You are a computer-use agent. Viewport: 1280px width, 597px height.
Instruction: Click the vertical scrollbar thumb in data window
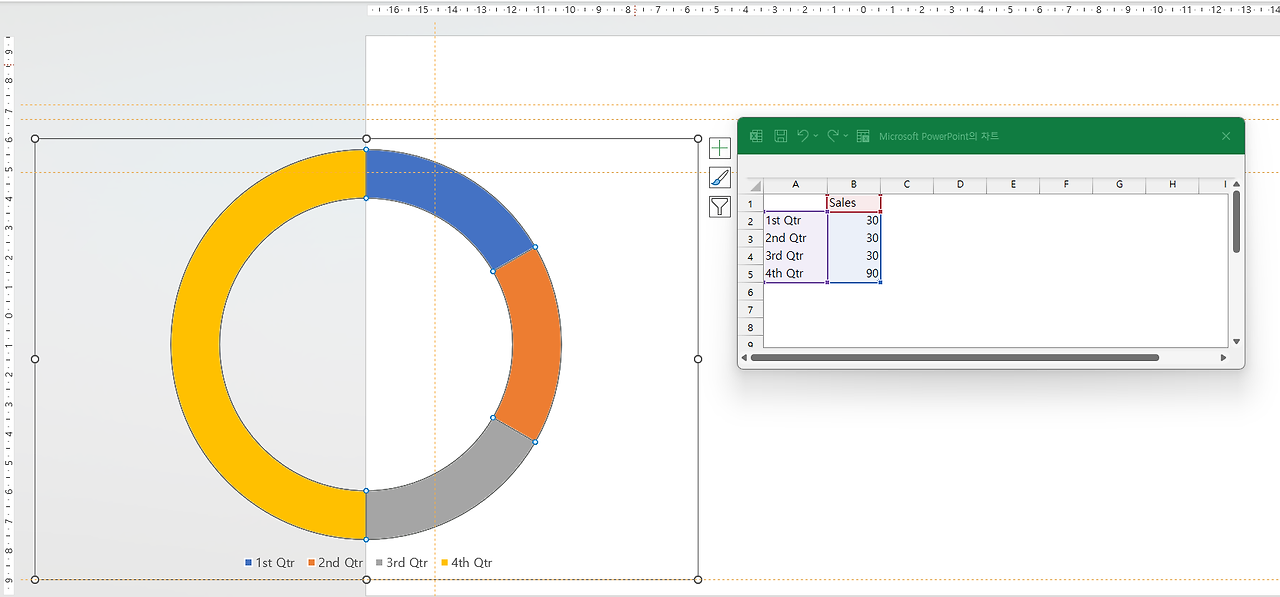coord(1236,221)
